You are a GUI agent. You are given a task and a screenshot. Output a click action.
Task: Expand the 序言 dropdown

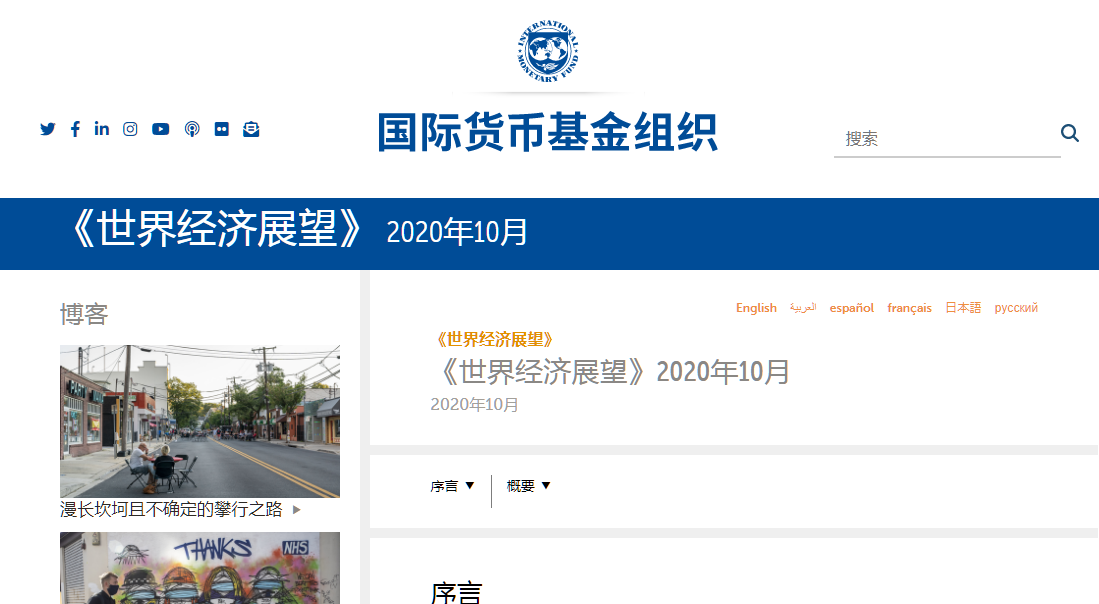click(453, 486)
